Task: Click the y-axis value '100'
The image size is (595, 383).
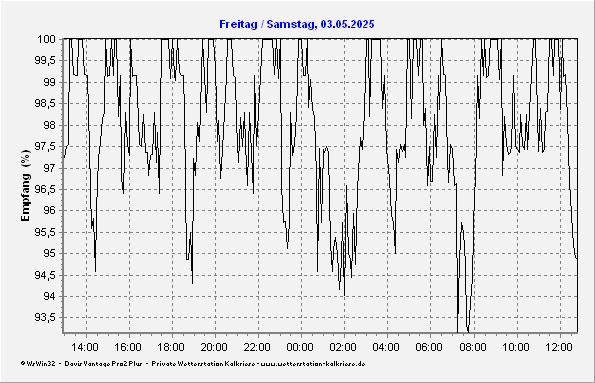Action: pyautogui.click(x=46, y=39)
